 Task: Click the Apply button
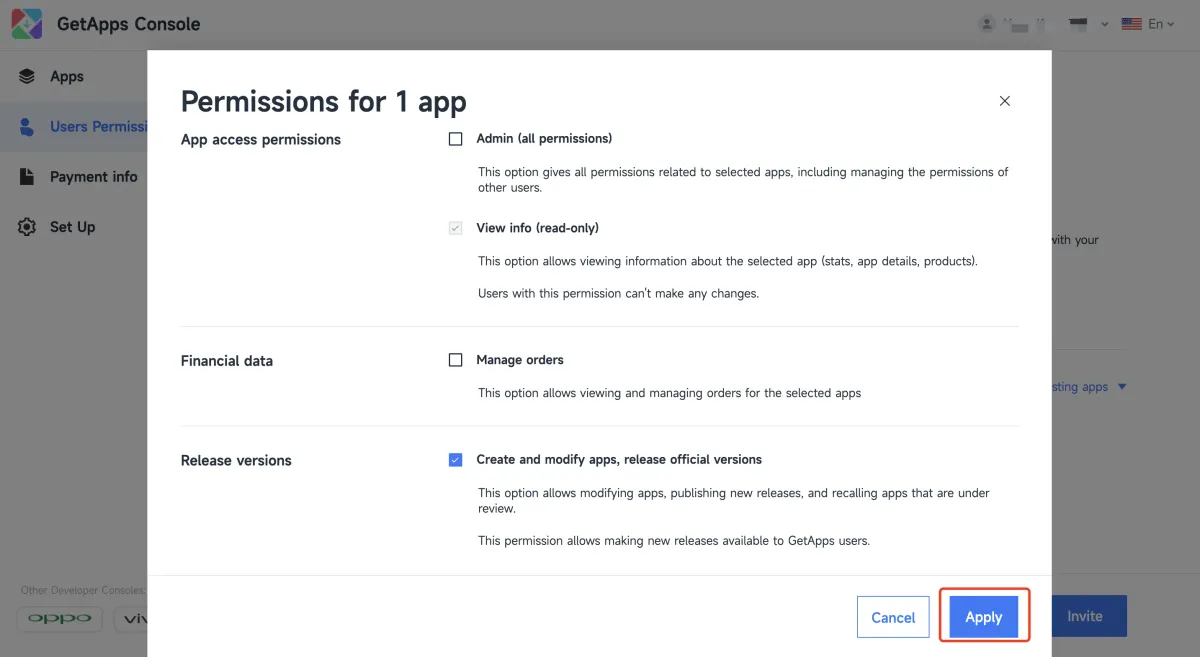tap(984, 617)
